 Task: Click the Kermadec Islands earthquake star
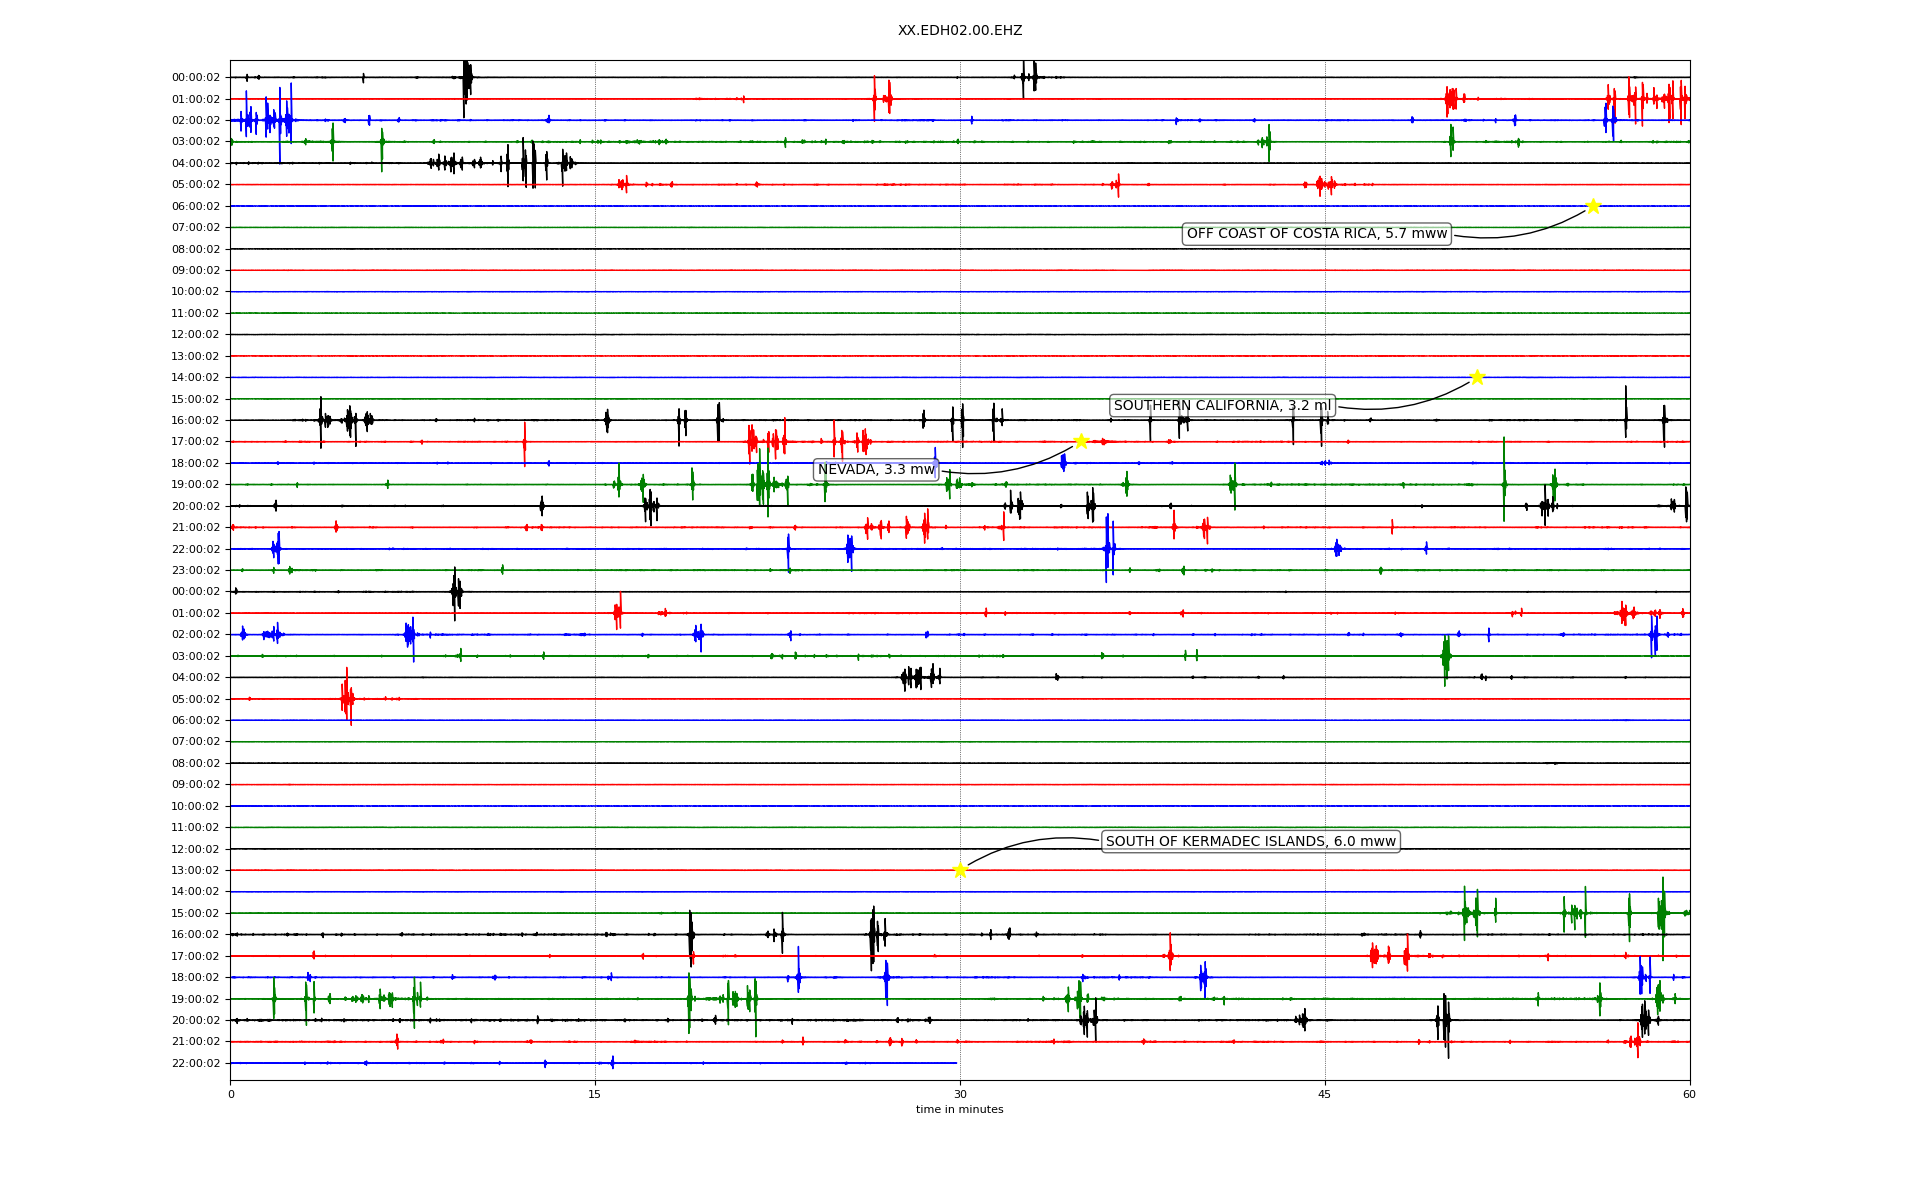coord(960,870)
